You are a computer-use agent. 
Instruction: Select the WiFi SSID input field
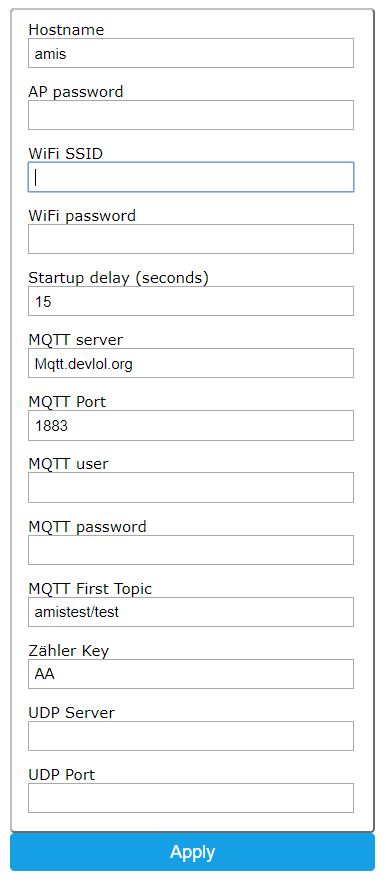point(191,177)
